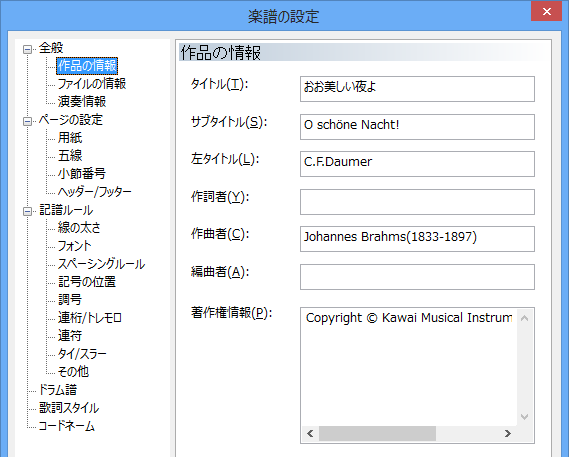The image size is (569, 457).
Task: Close the 楽譜の設定 dialog
Action: 547,12
